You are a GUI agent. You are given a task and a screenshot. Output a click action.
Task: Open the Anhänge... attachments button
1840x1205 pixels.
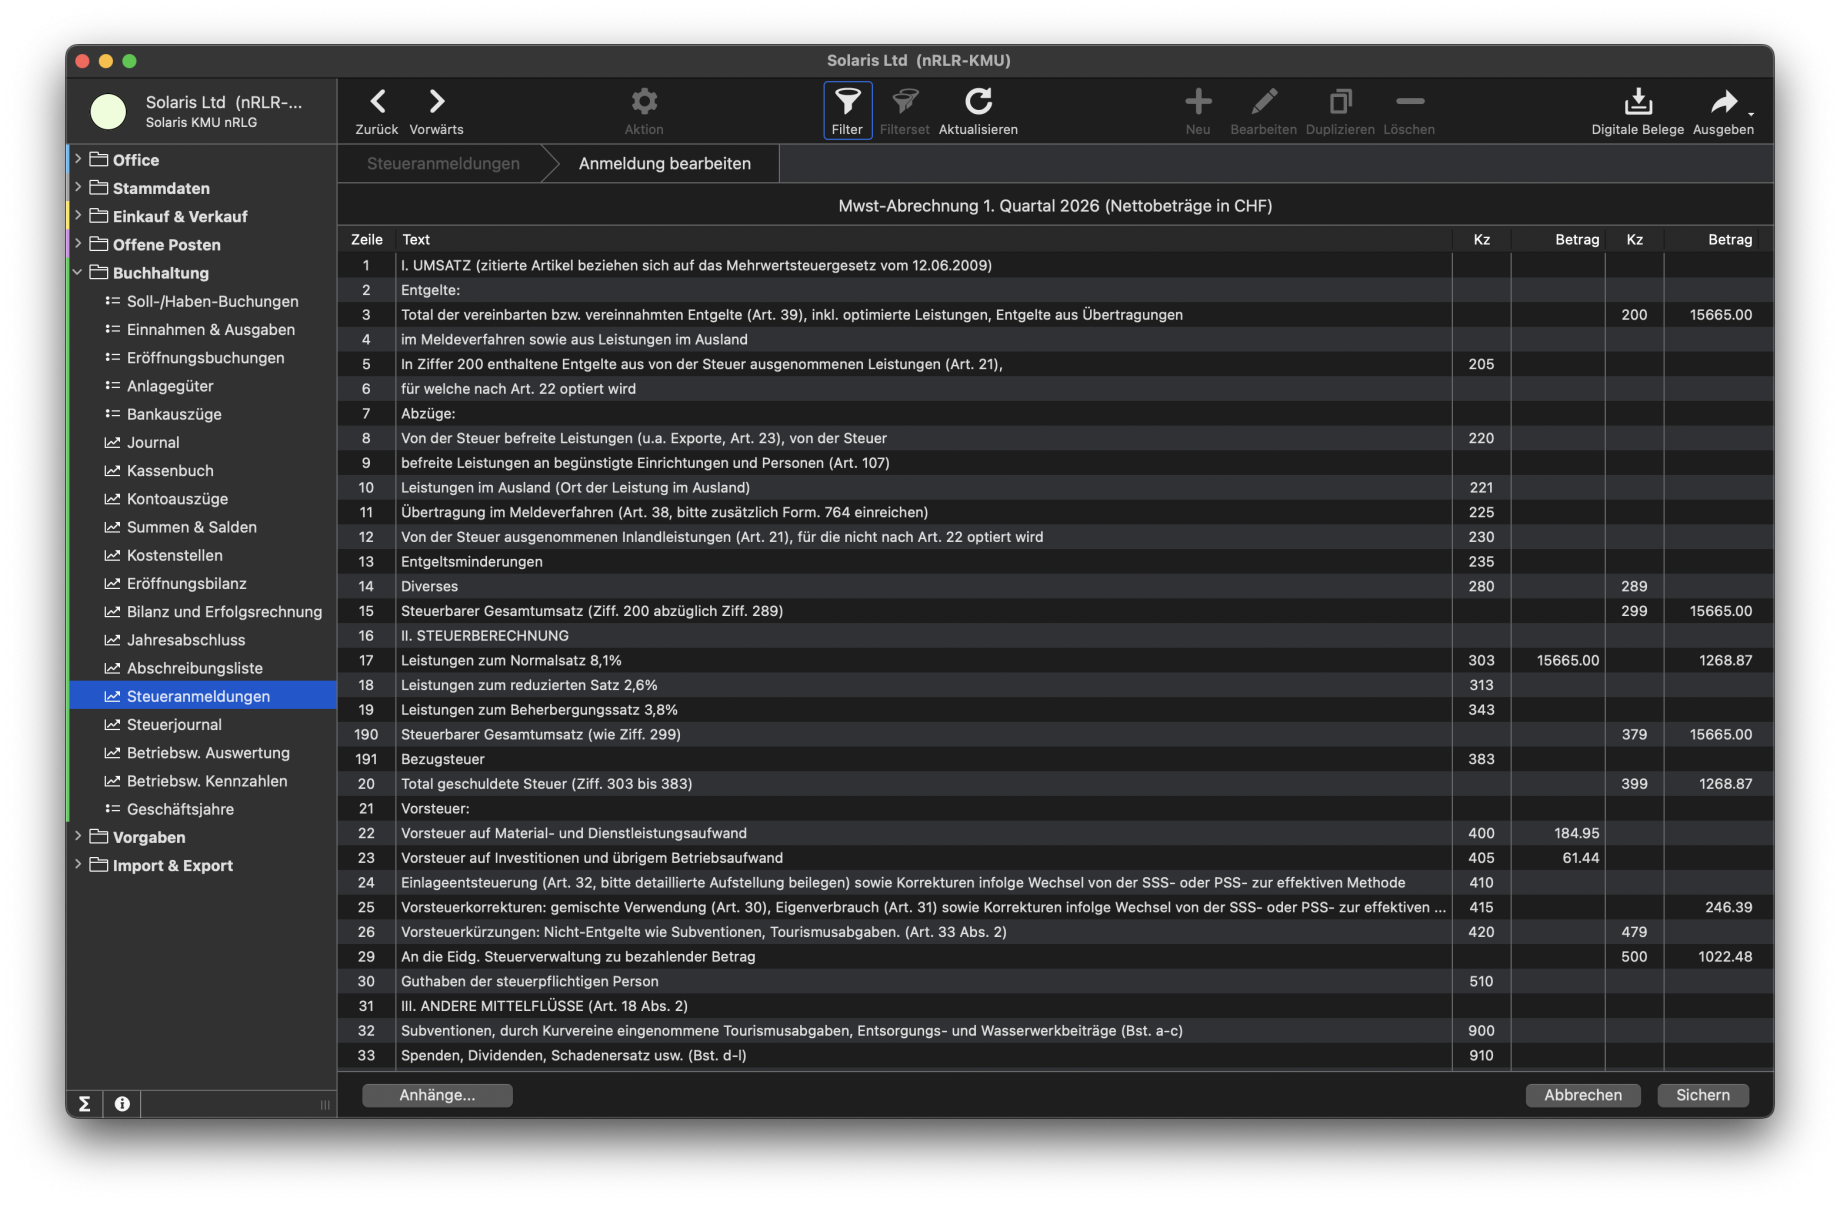point(437,1095)
